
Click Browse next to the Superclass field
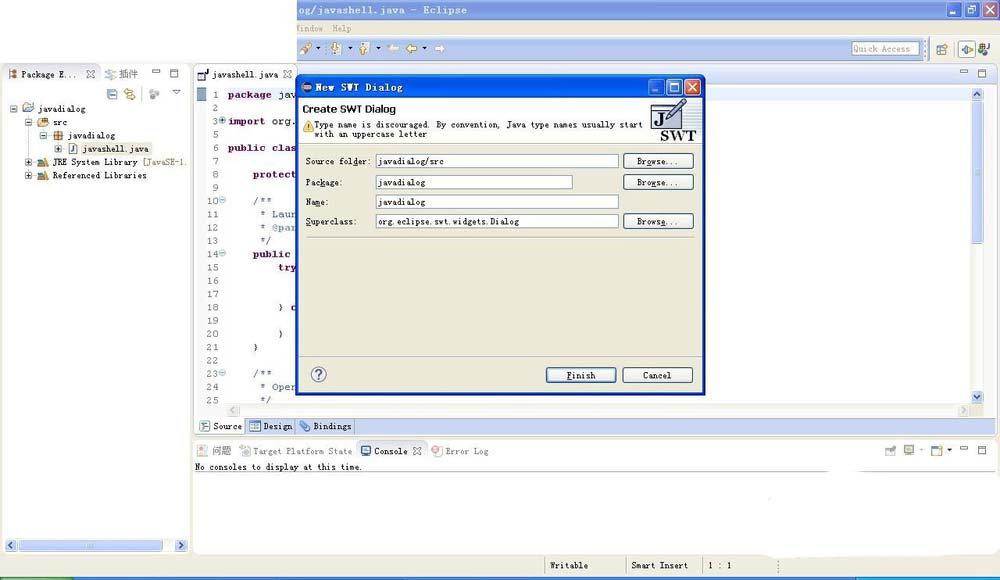click(x=657, y=221)
